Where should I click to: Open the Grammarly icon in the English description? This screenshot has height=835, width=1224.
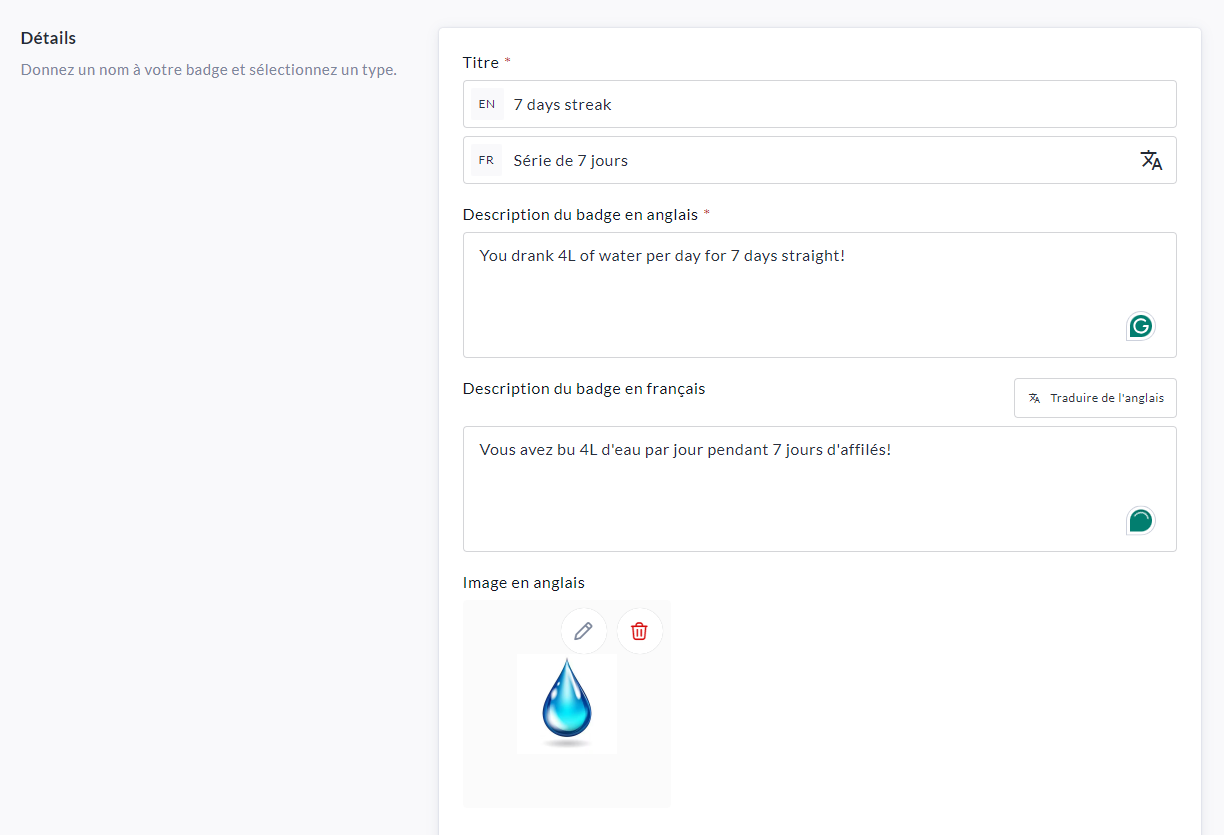tap(1140, 326)
